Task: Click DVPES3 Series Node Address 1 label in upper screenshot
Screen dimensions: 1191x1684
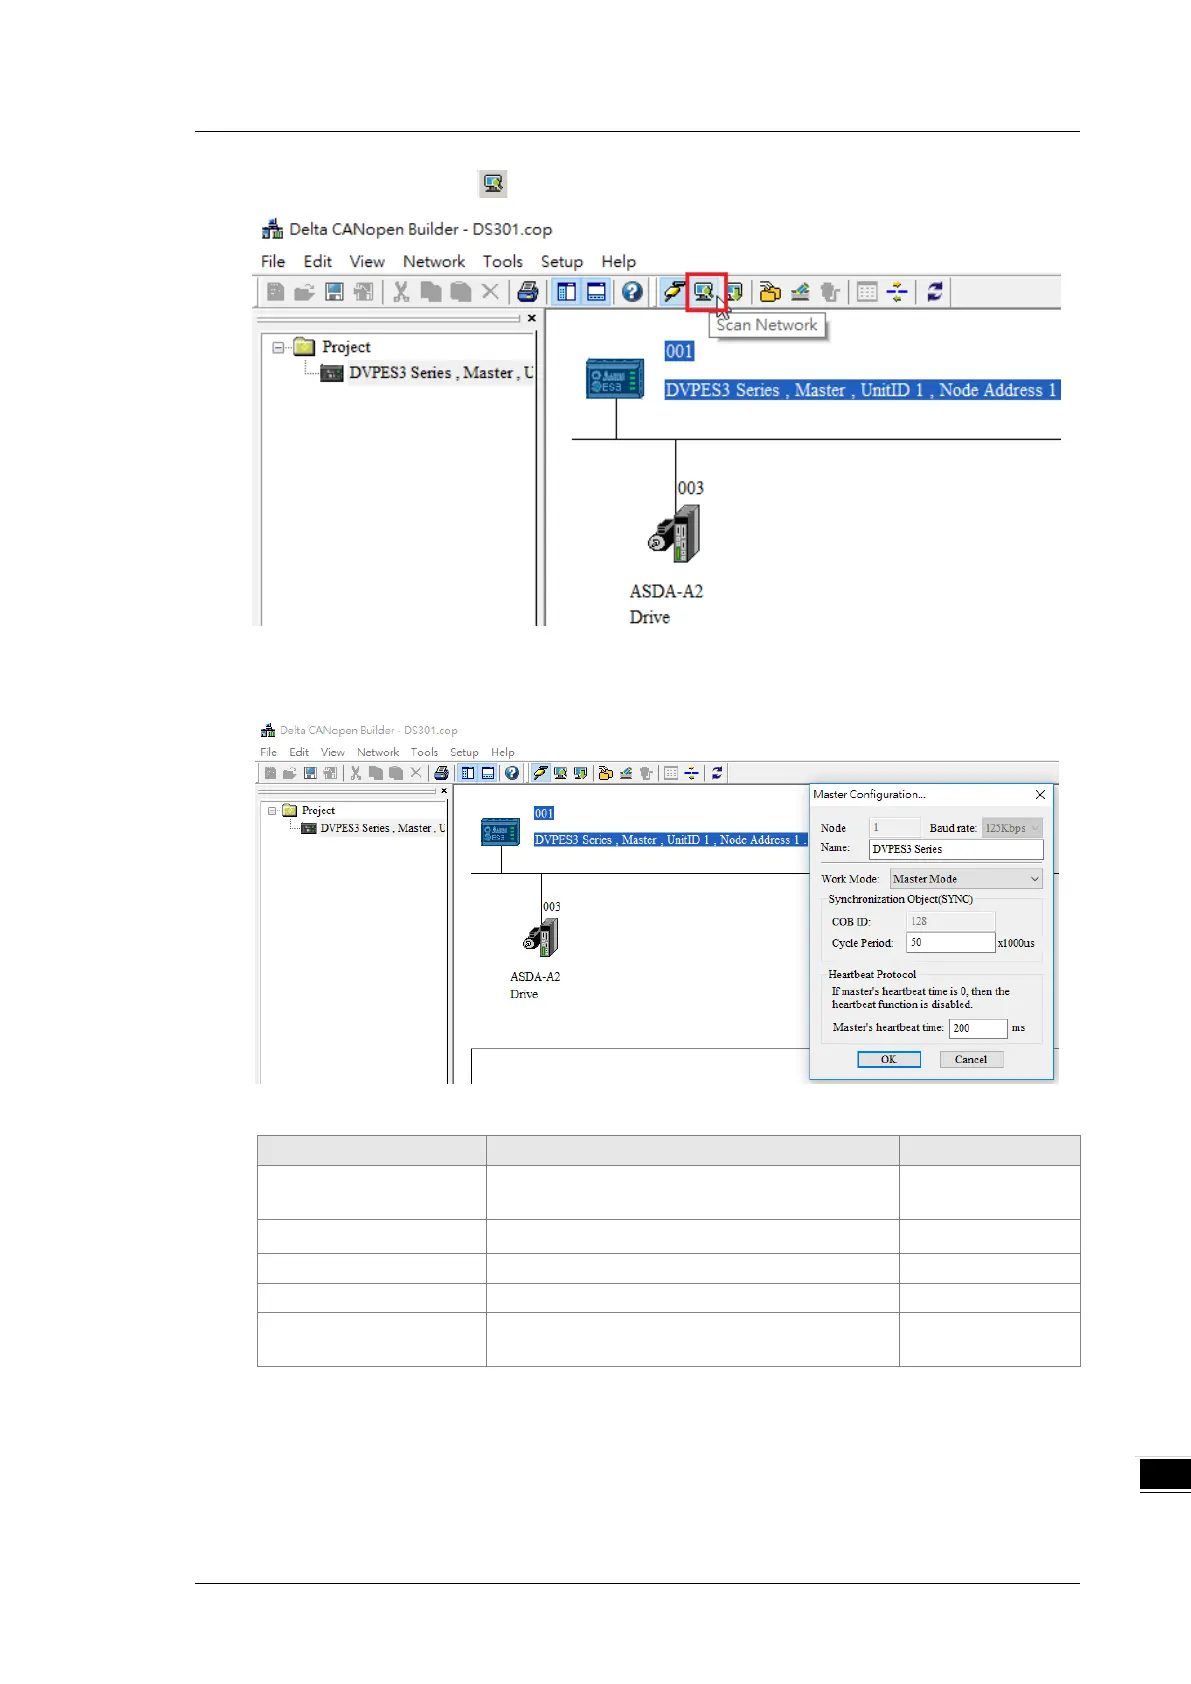Action: pos(862,390)
